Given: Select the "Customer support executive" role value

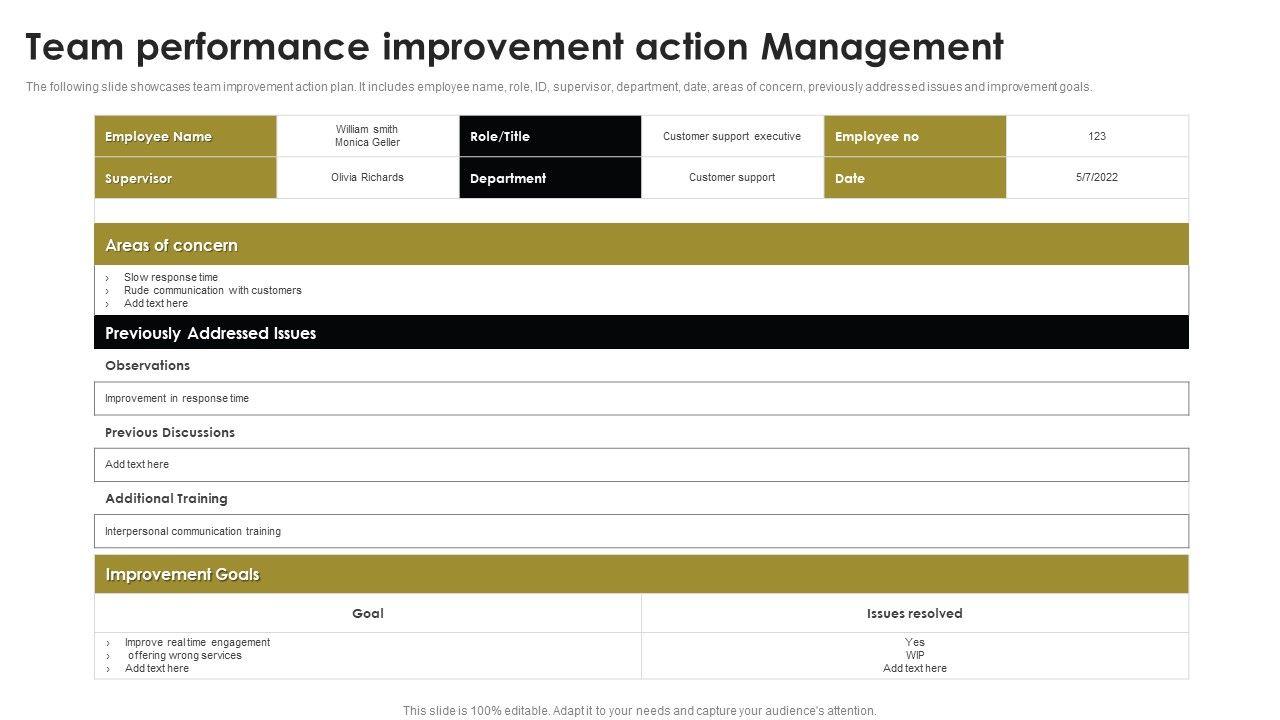Looking at the screenshot, I should click(732, 136).
